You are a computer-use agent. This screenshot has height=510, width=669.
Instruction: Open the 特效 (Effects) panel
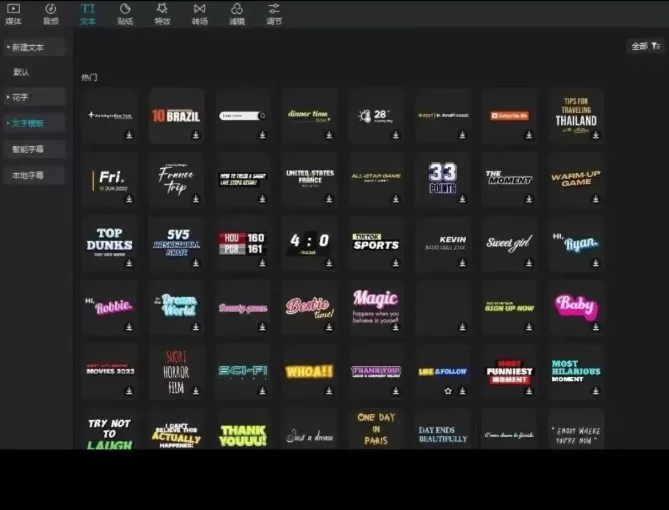[162, 13]
